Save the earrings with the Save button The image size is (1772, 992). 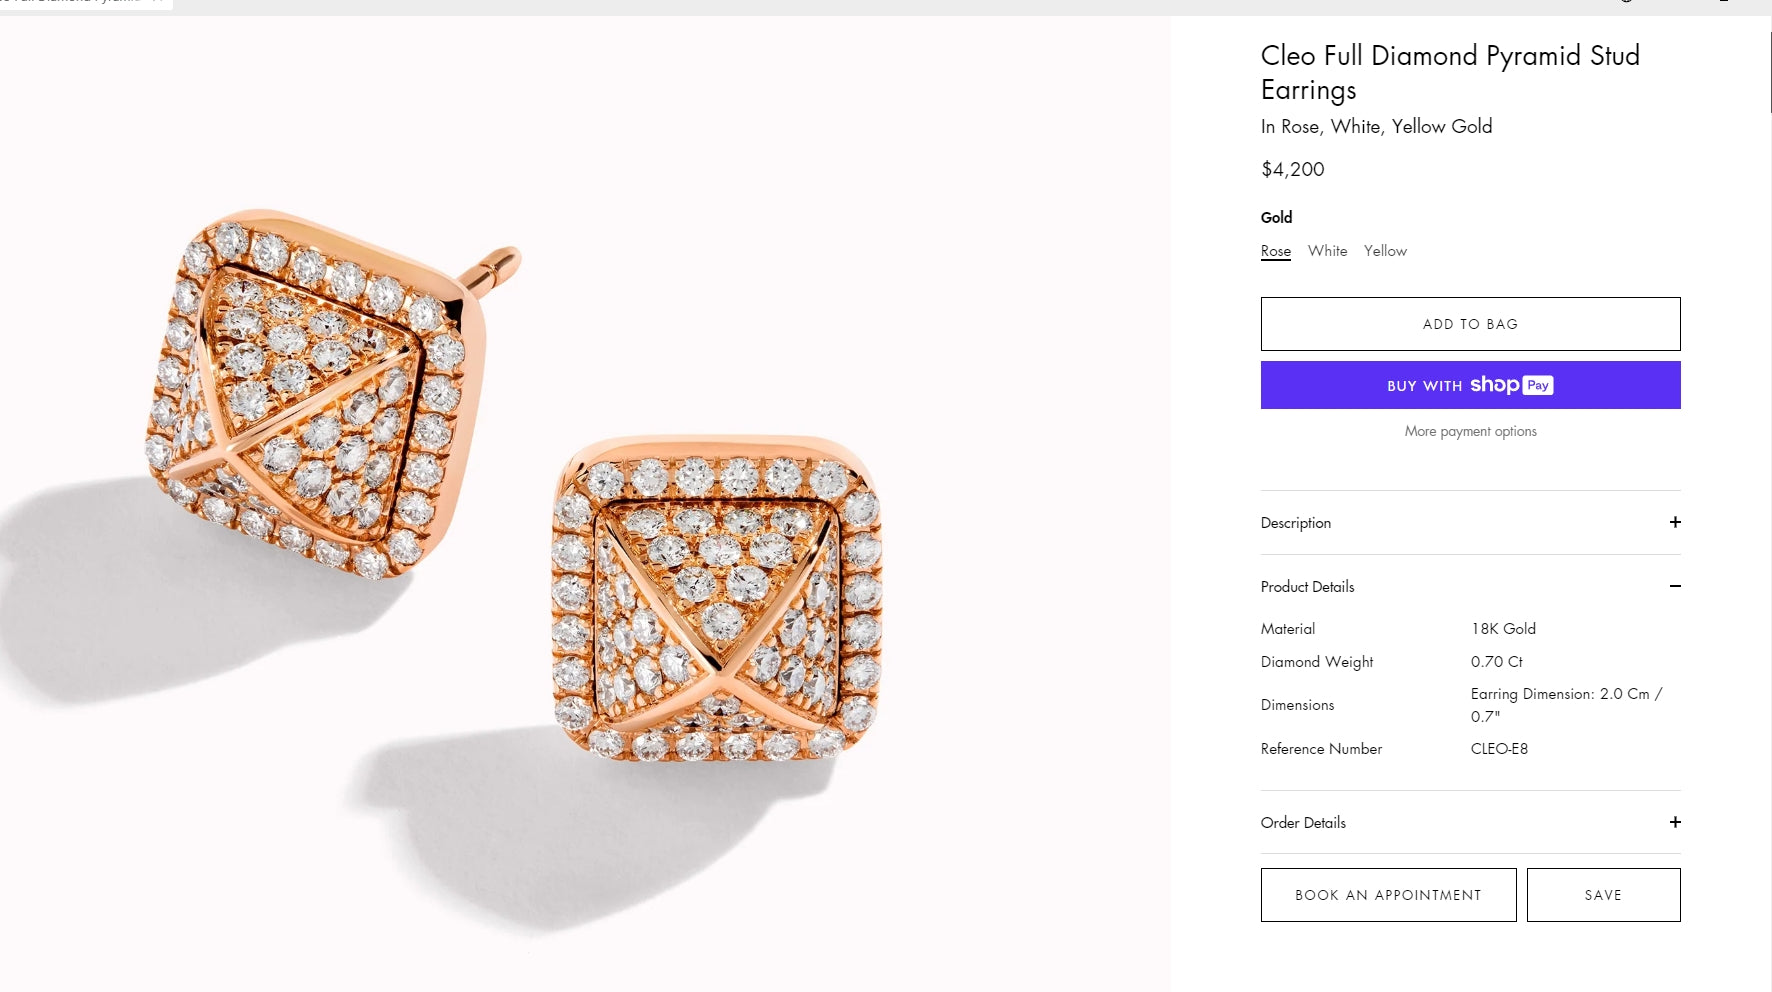pos(1603,895)
